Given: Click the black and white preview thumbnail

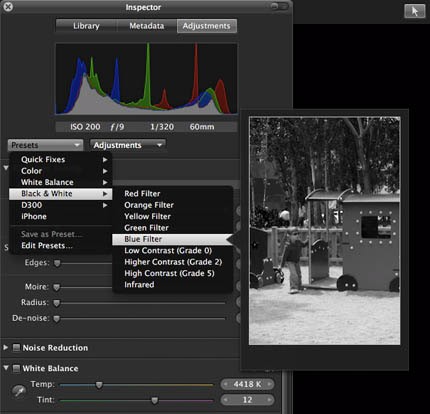Looking at the screenshot, I should pos(325,231).
